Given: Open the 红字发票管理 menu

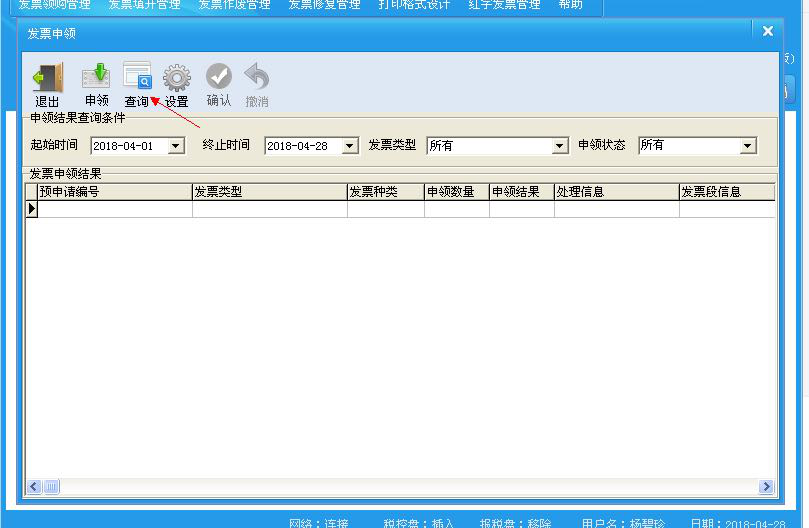Looking at the screenshot, I should 505,5.
